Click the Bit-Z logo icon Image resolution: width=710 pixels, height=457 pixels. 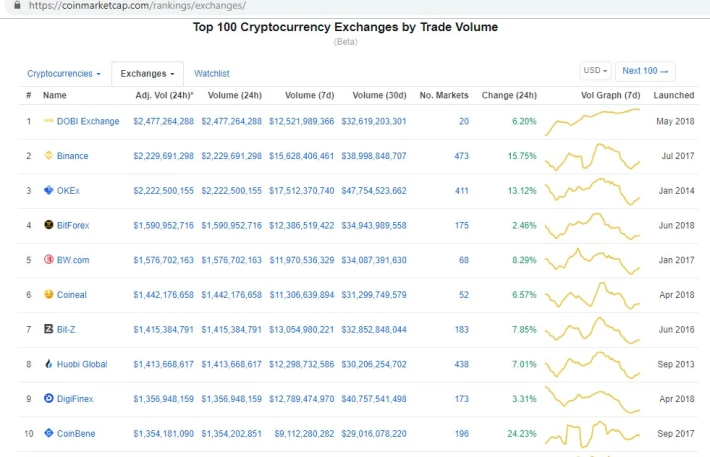tap(48, 329)
